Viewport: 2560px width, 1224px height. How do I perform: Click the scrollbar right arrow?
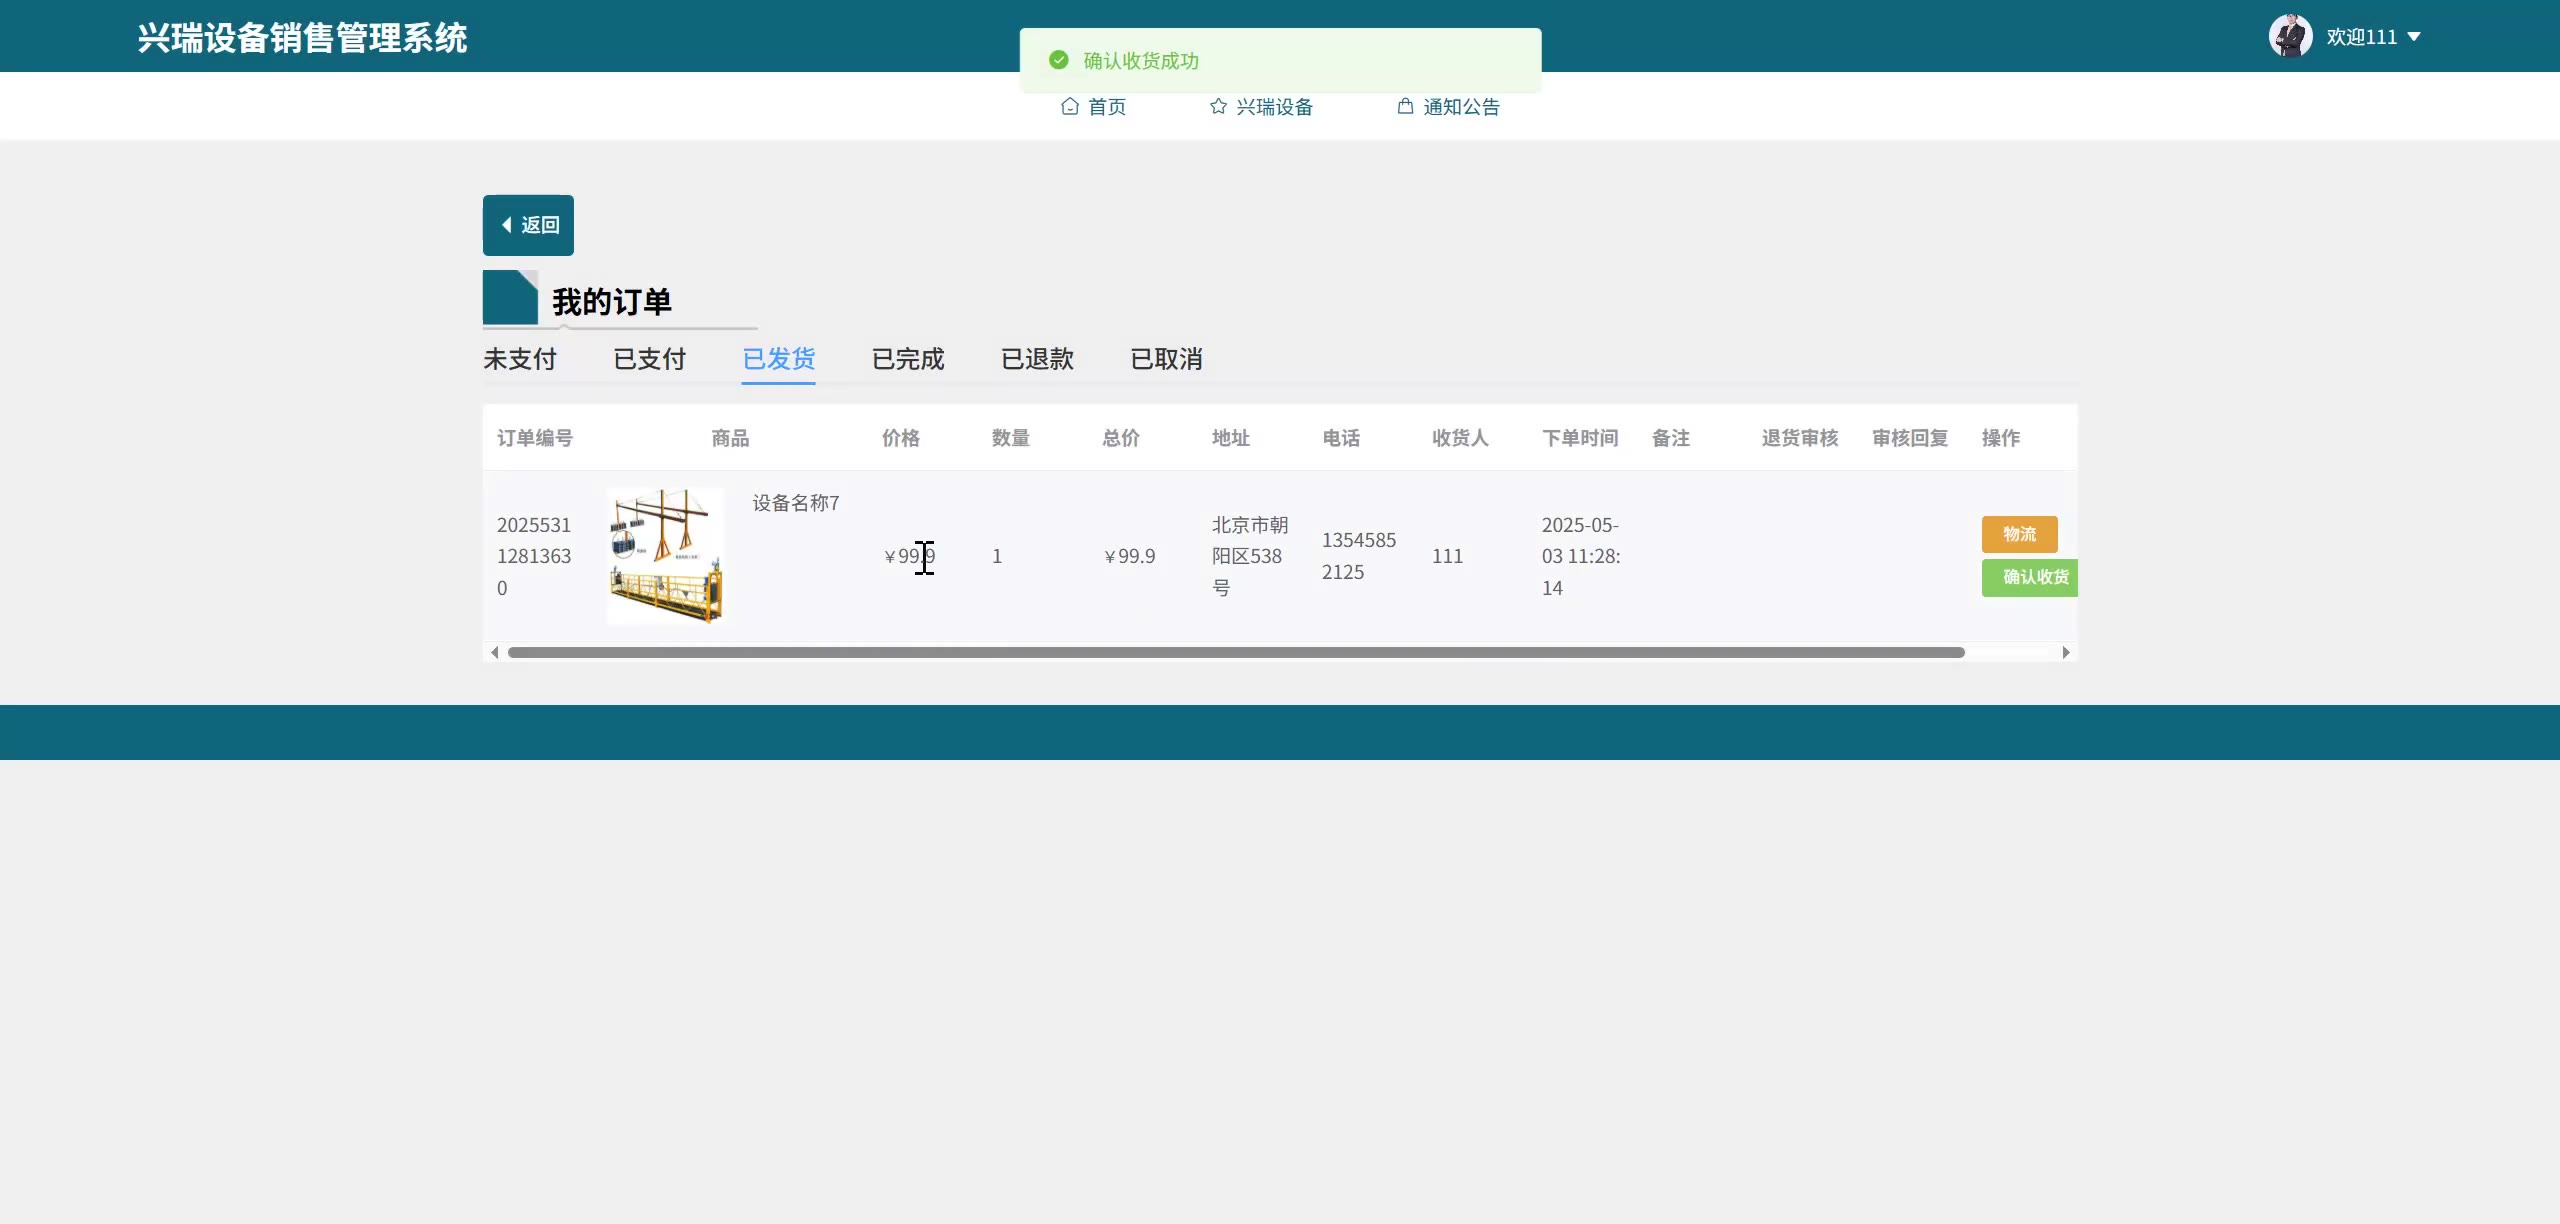(2066, 652)
